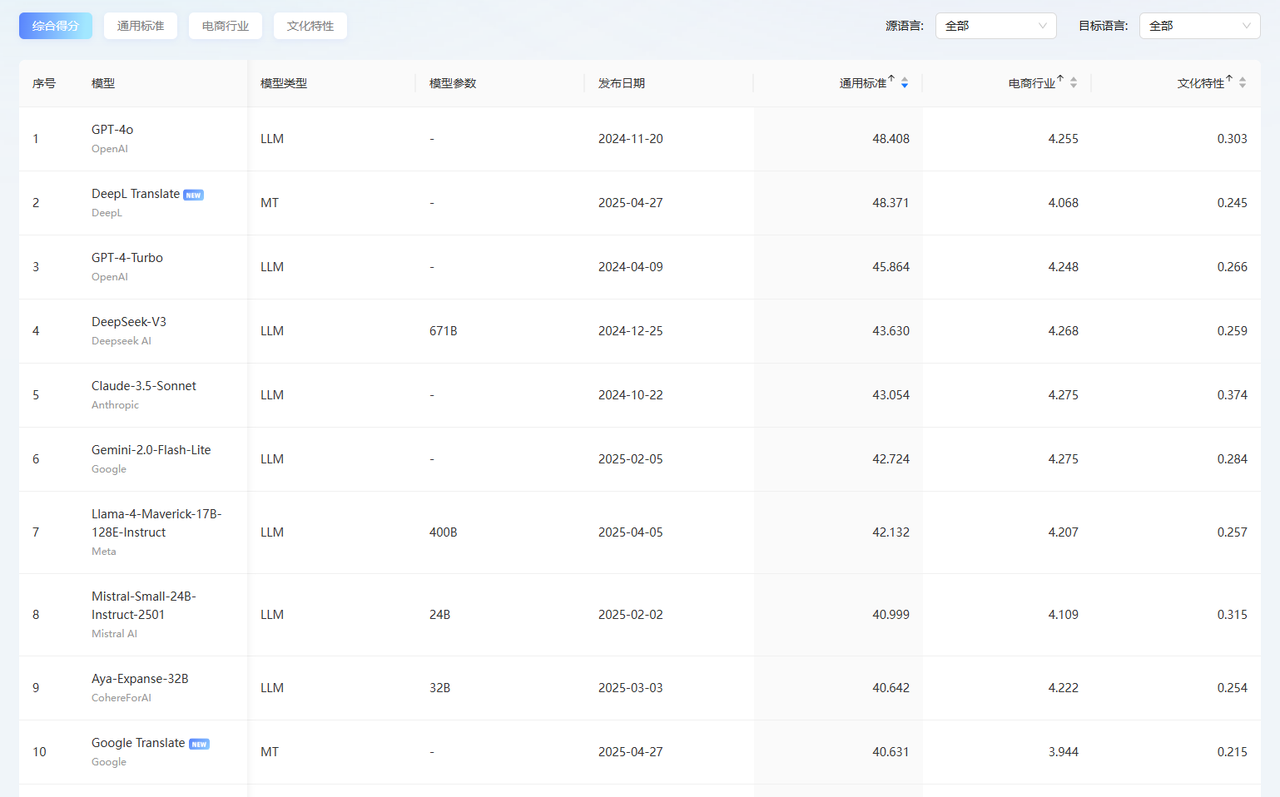Image resolution: width=1280 pixels, height=797 pixels.
Task: Click the score 42.724
Action: tap(891, 459)
